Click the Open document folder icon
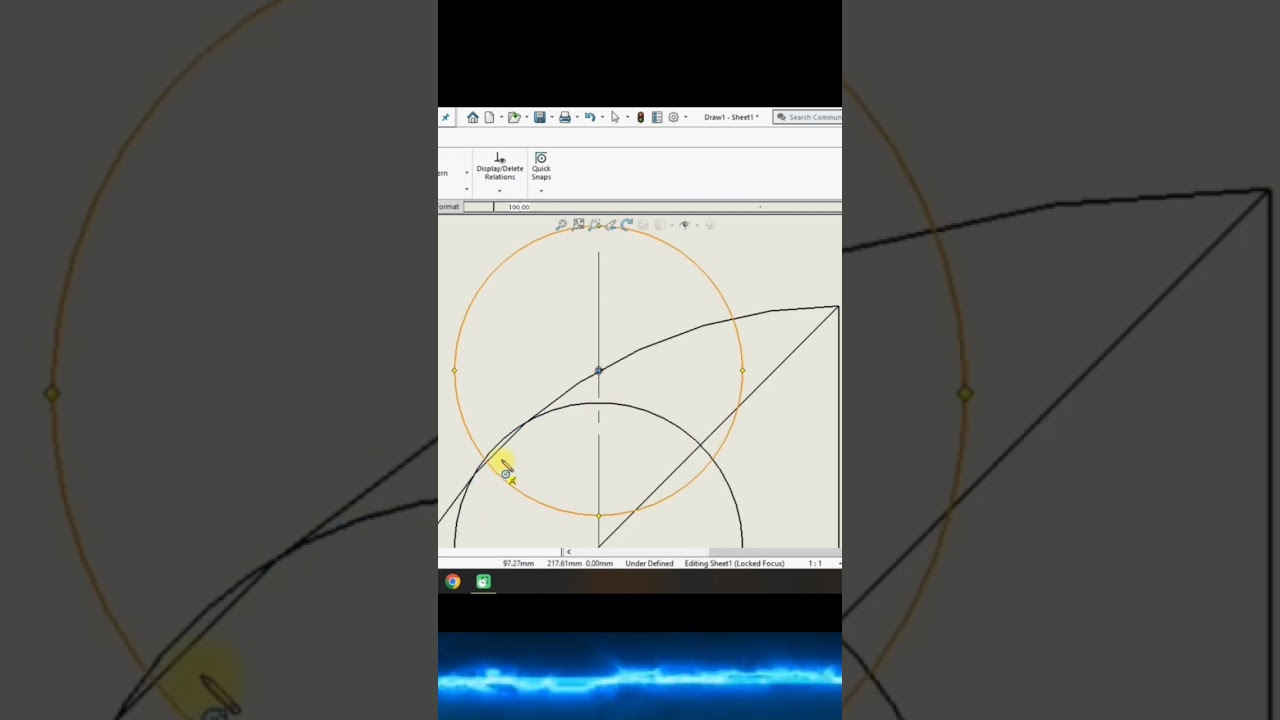 [x=514, y=117]
